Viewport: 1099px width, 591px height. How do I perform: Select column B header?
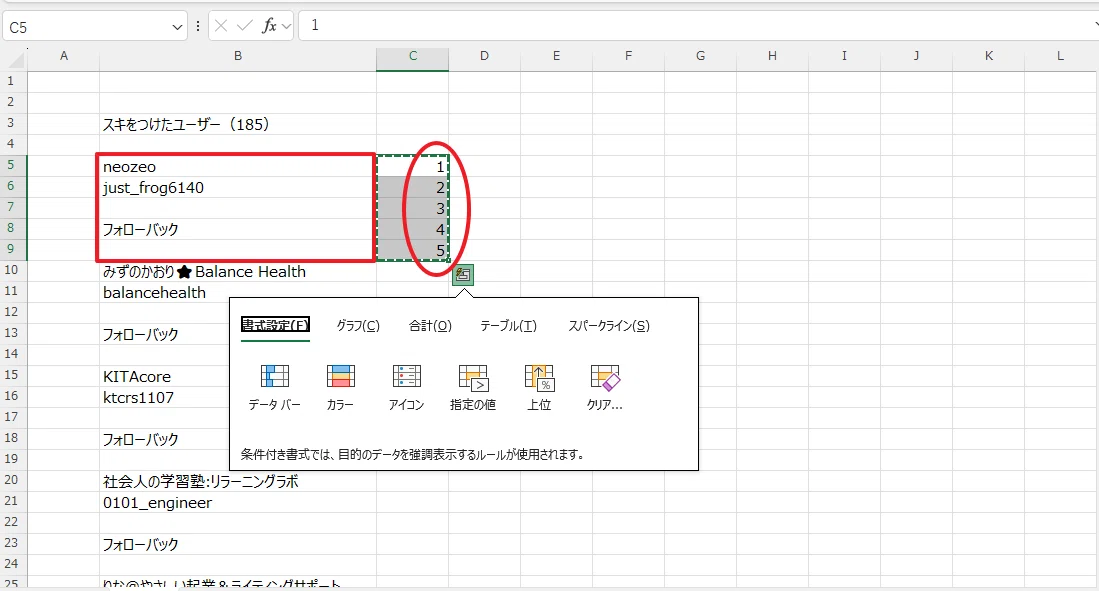pos(238,56)
